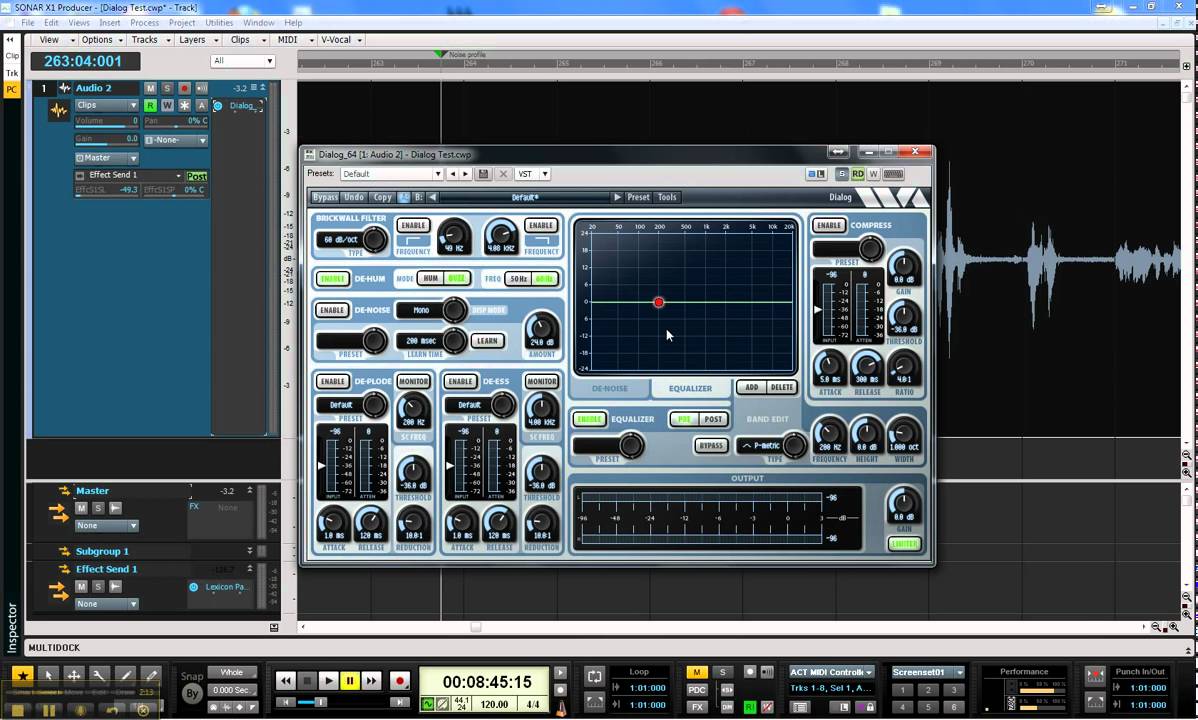Select the arrow Select tool

pyautogui.click(x=48, y=675)
